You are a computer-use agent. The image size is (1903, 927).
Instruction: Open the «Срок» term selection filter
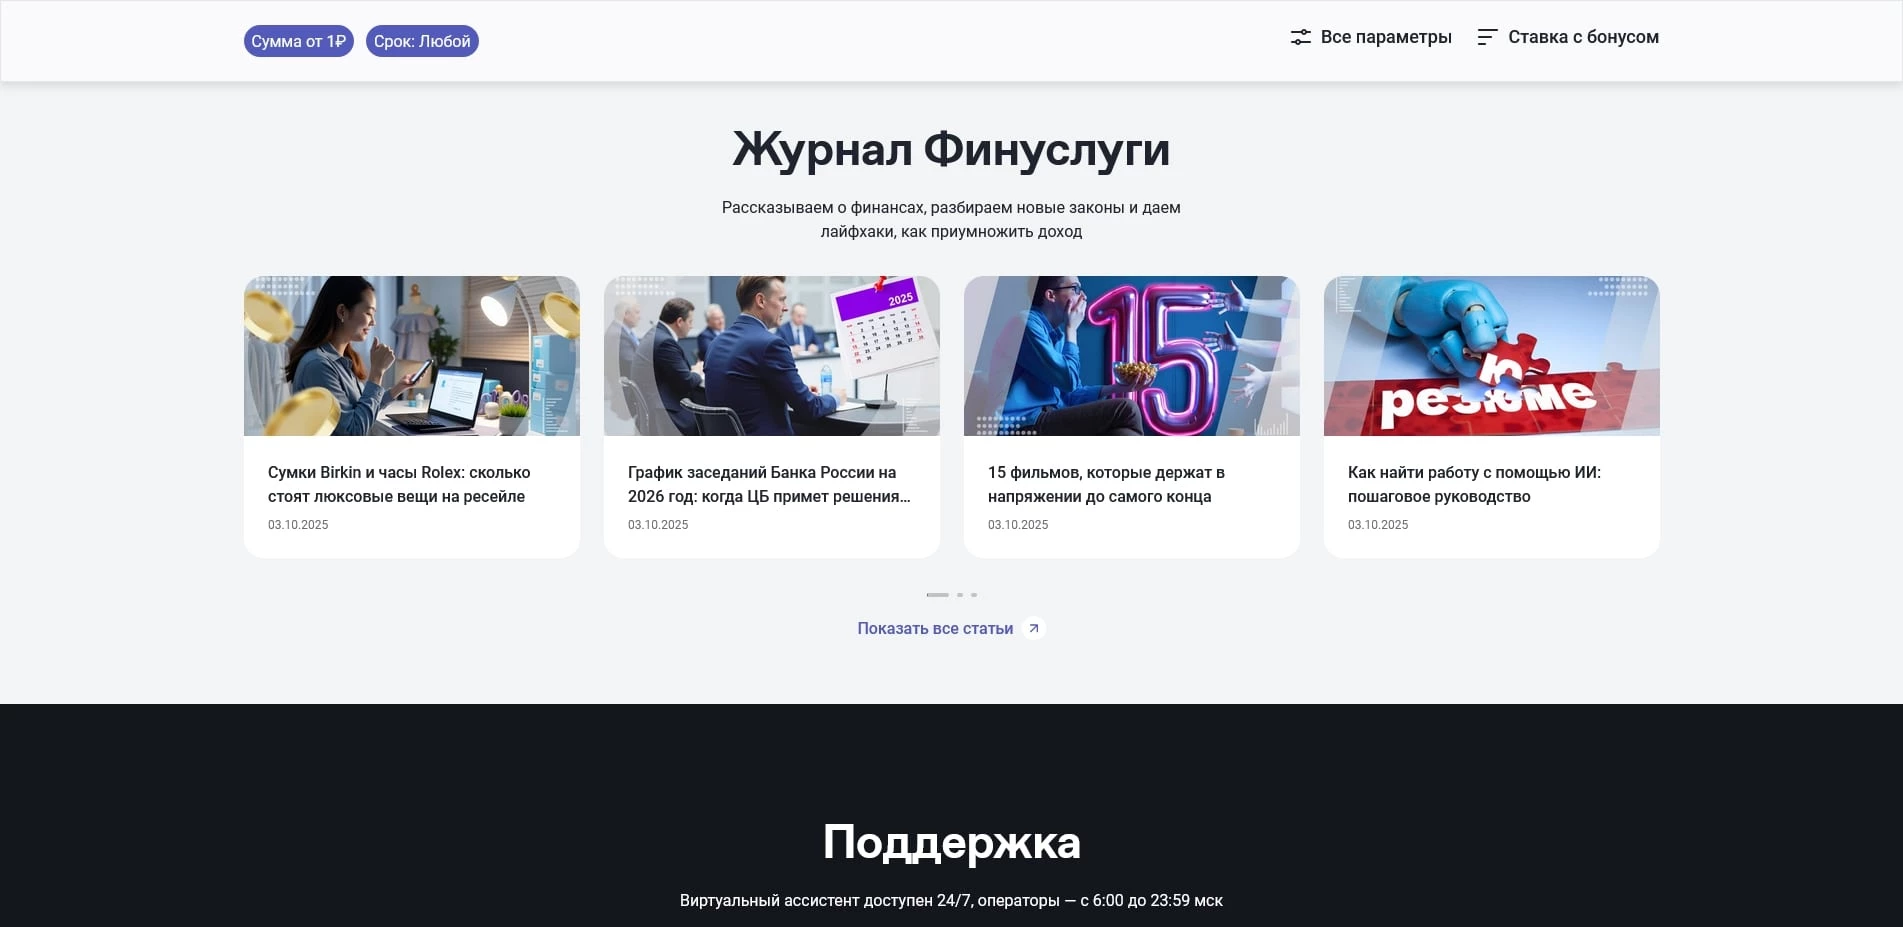pyautogui.click(x=422, y=41)
